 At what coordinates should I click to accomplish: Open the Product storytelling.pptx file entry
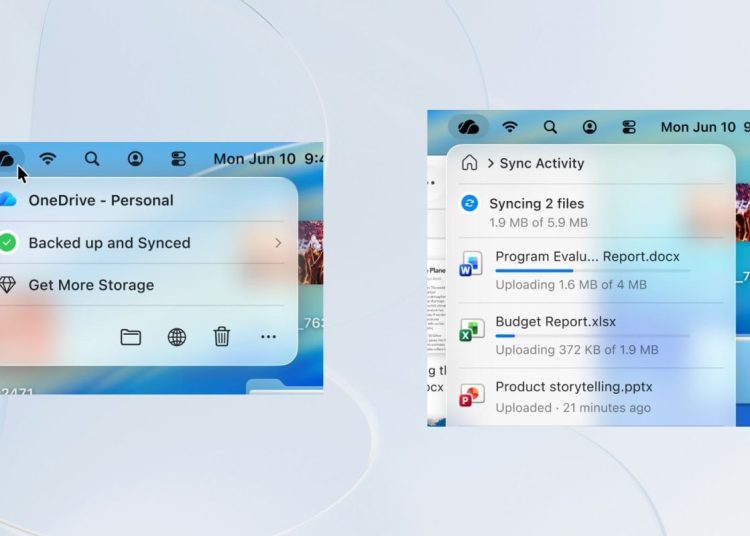pos(573,387)
